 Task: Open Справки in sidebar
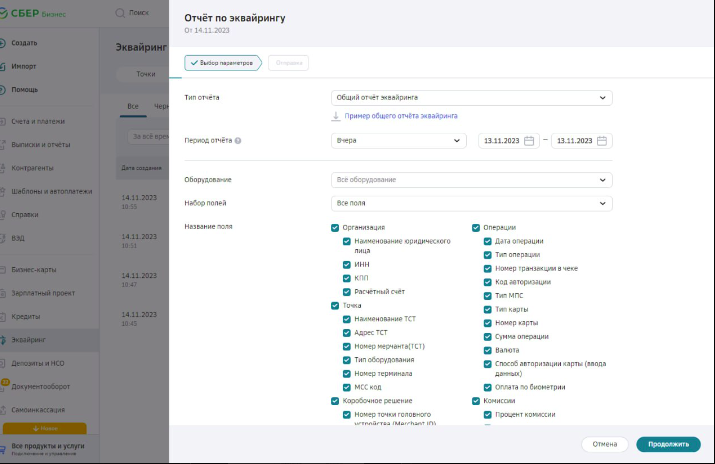[x=25, y=215]
